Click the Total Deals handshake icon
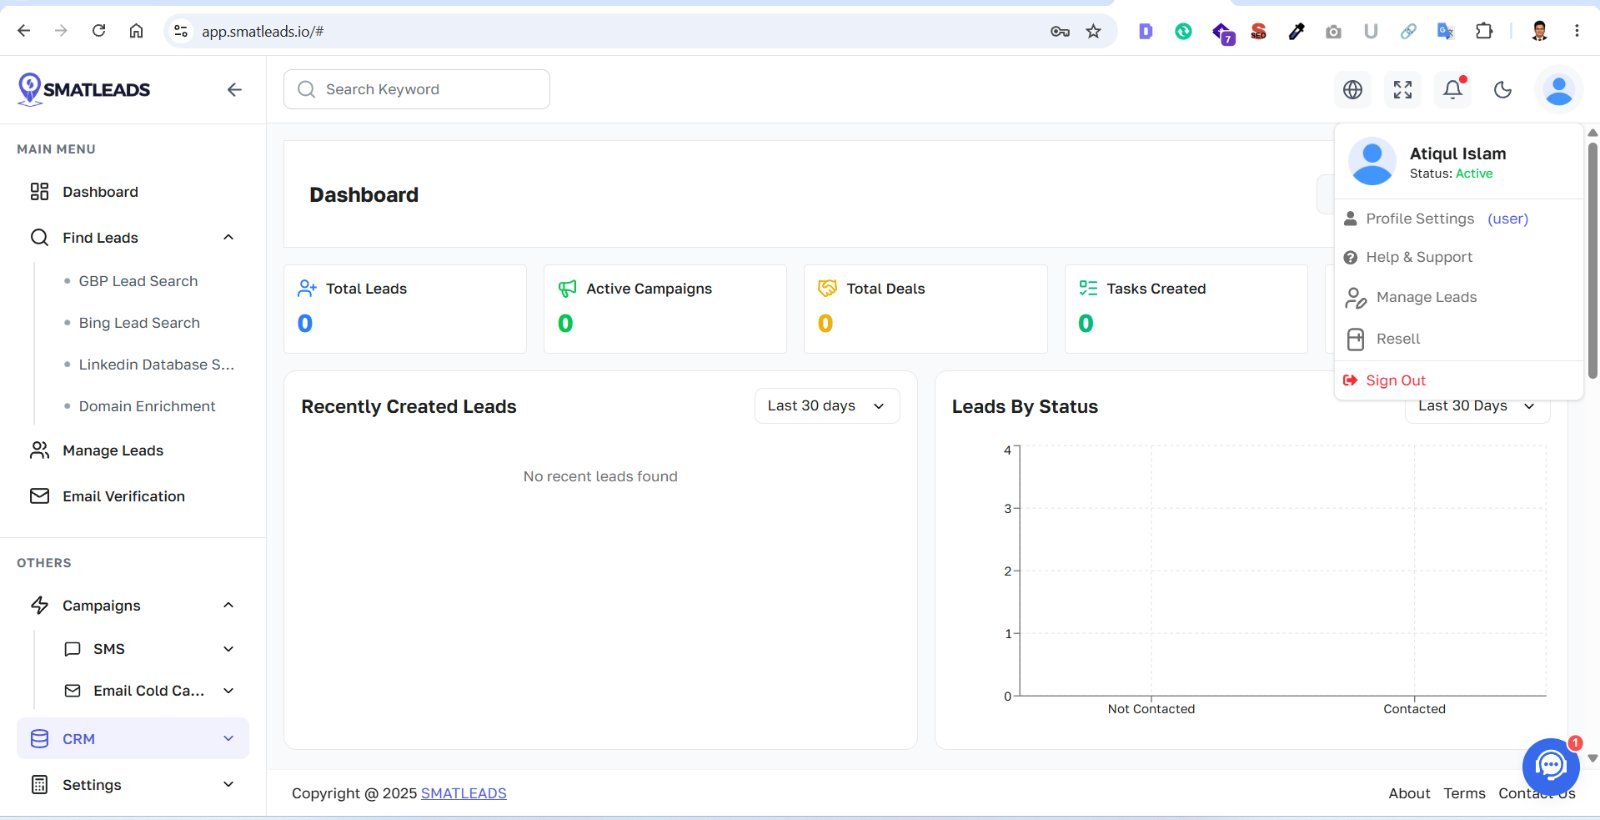 point(827,288)
